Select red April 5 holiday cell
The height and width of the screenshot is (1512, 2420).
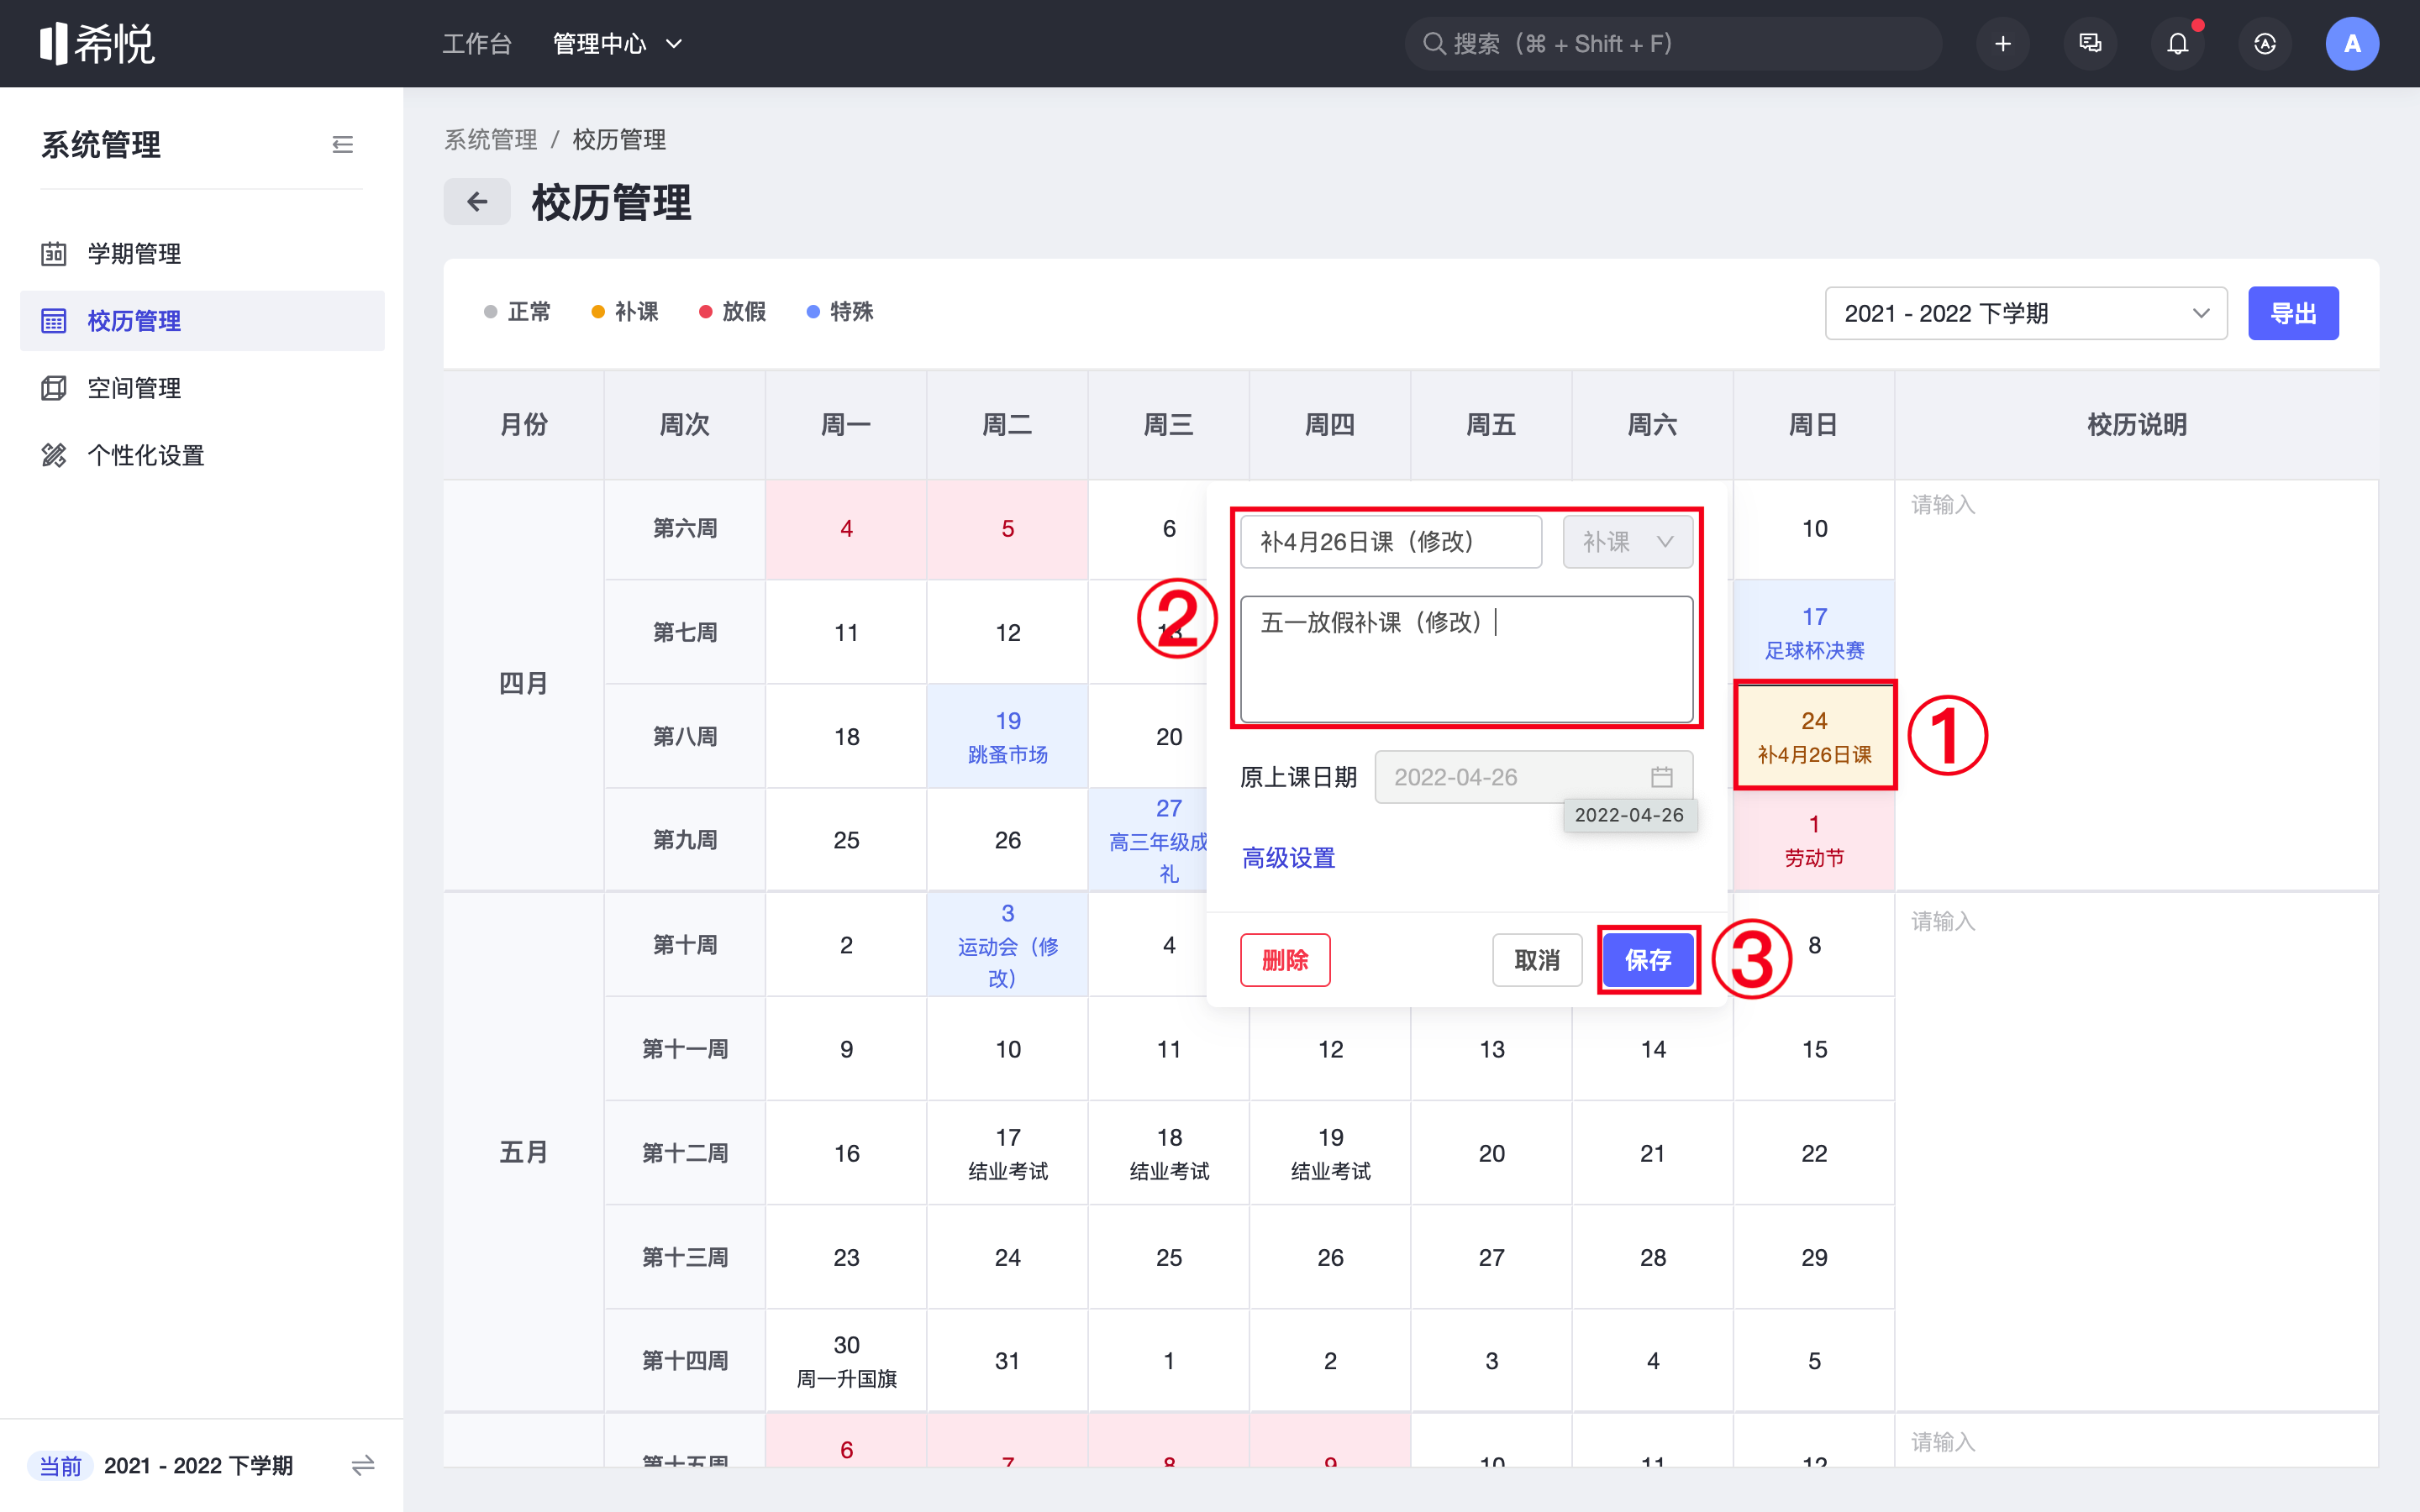point(1007,529)
